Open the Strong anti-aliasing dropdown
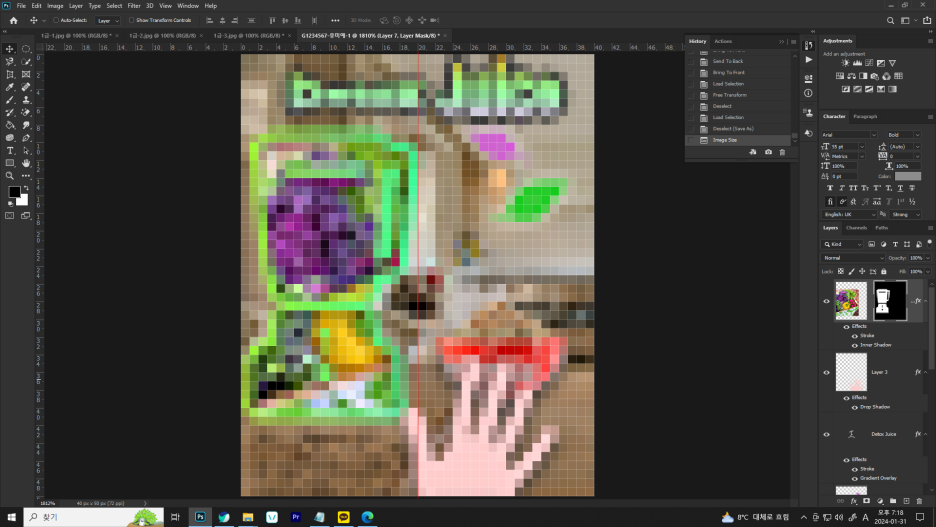This screenshot has height=527, width=936. click(905, 214)
